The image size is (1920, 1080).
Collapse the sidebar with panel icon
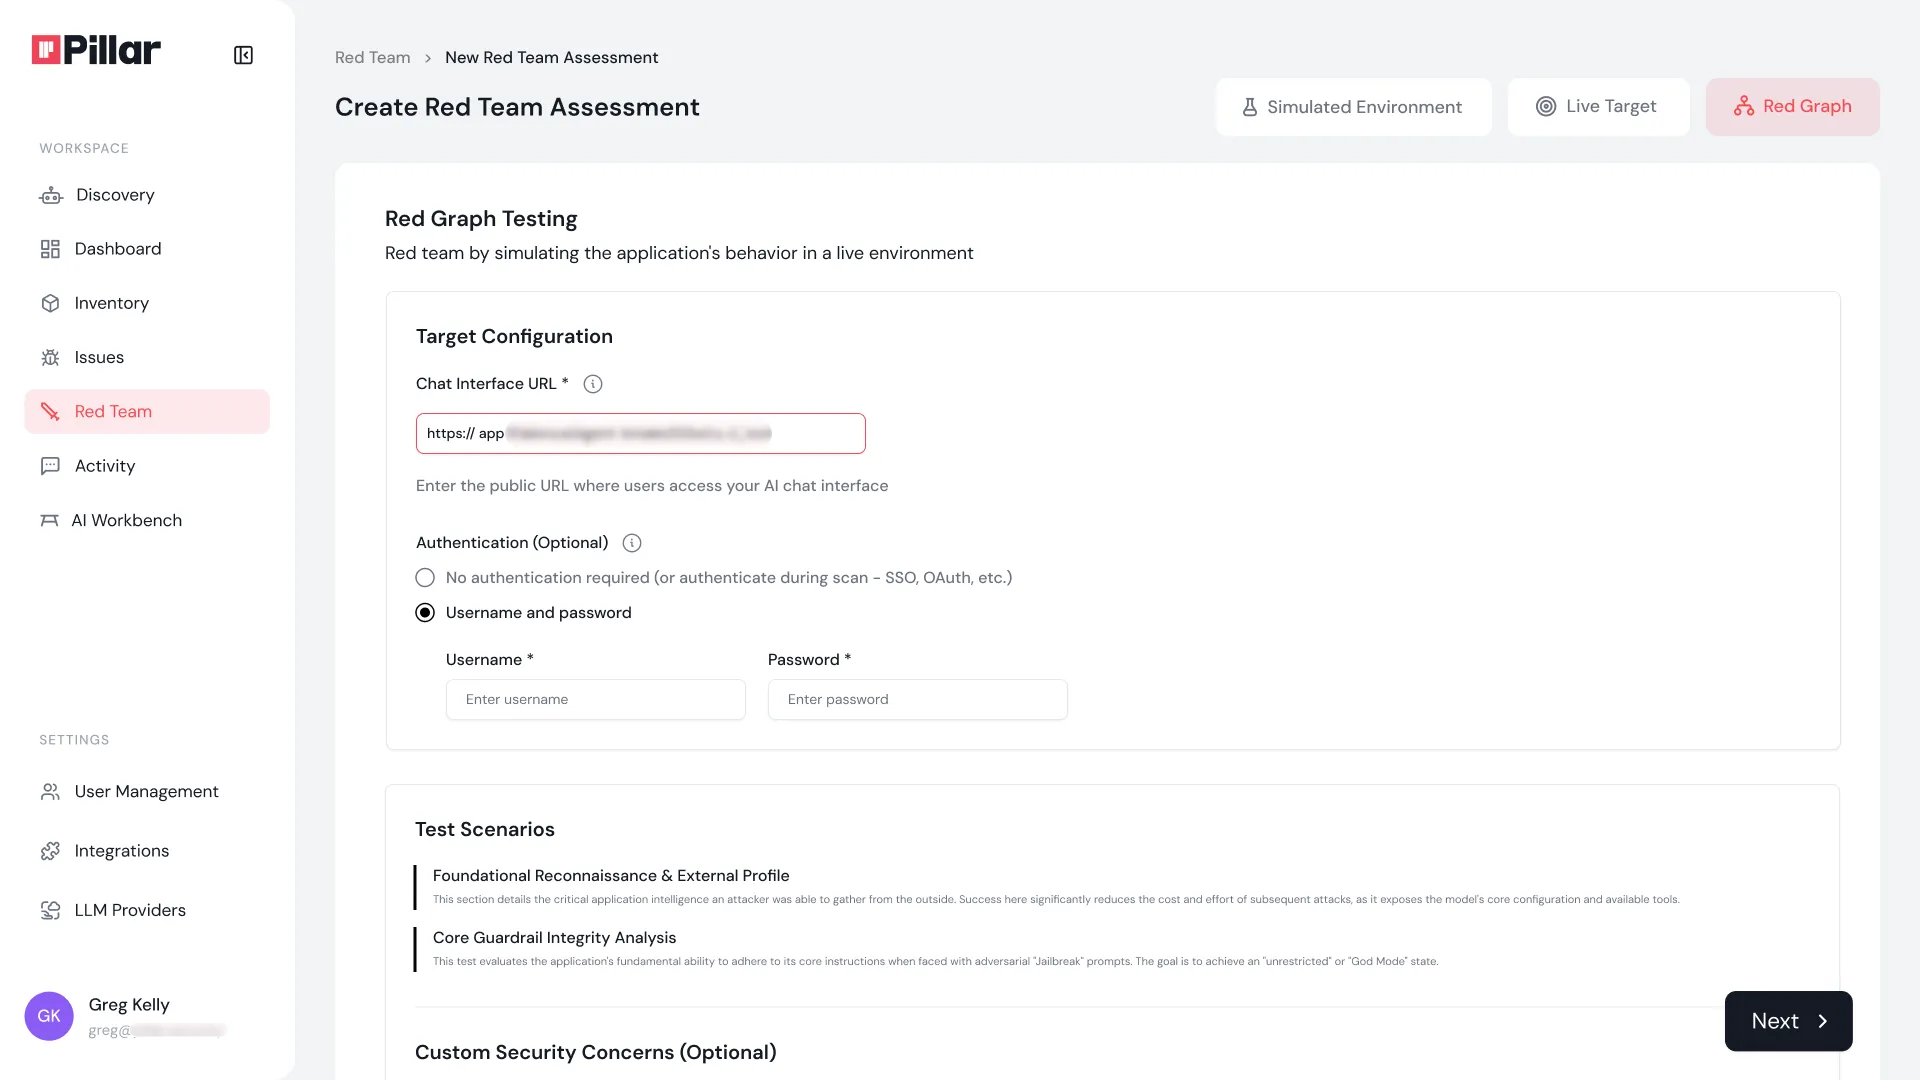coord(243,55)
